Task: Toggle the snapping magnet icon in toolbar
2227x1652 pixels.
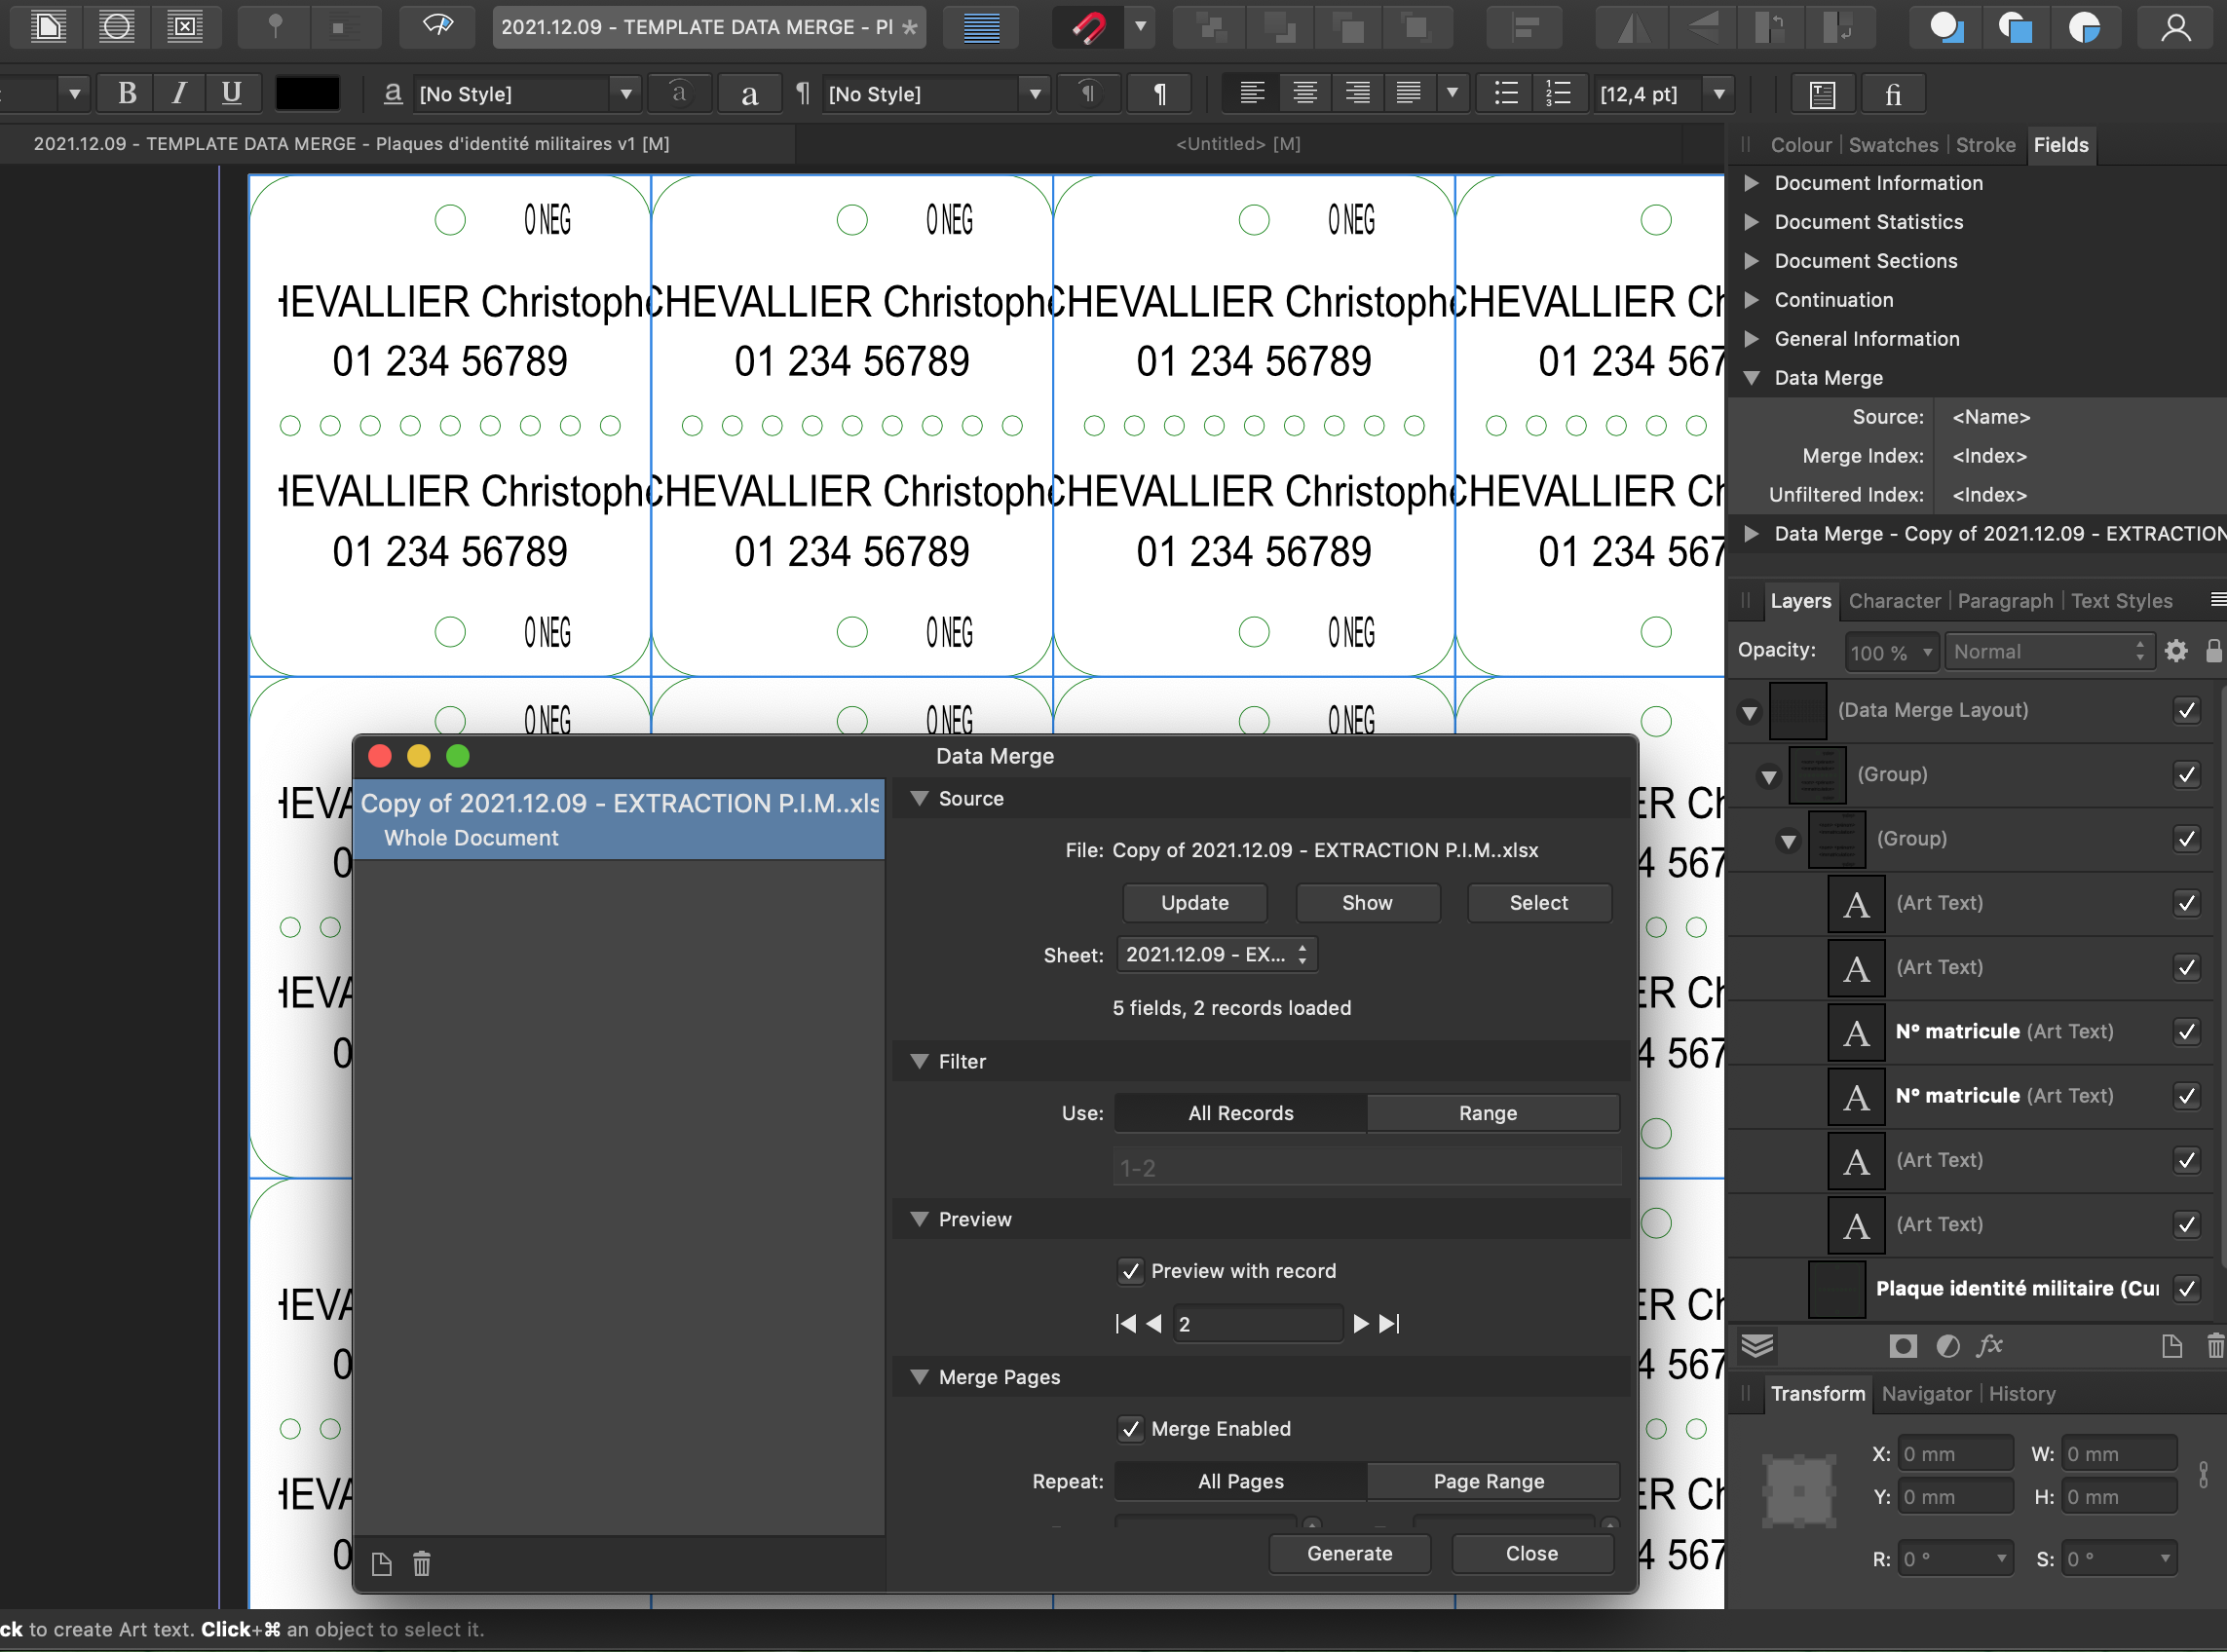Action: (x=1090, y=27)
